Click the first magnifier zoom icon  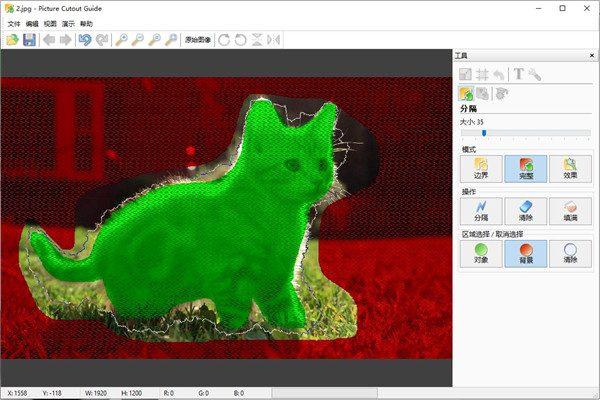pyautogui.click(x=121, y=40)
